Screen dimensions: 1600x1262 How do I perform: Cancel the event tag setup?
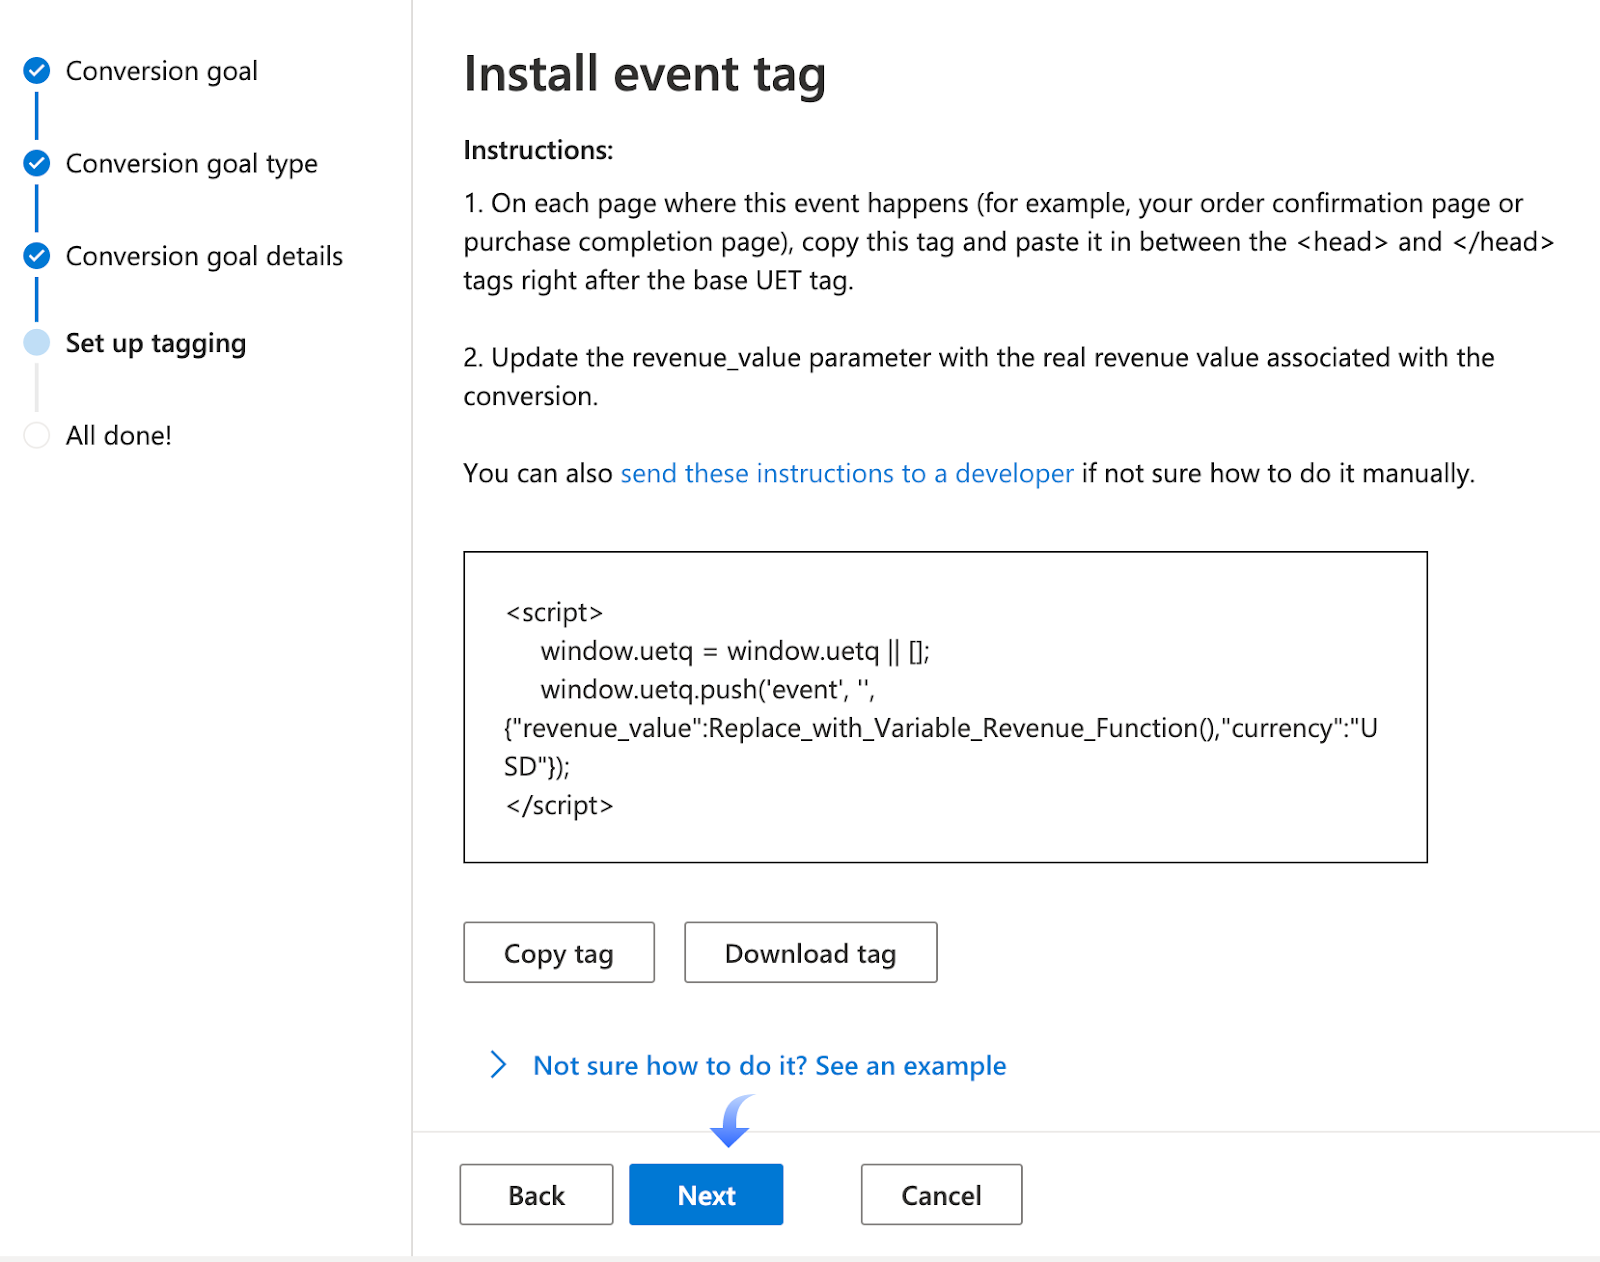(x=941, y=1194)
